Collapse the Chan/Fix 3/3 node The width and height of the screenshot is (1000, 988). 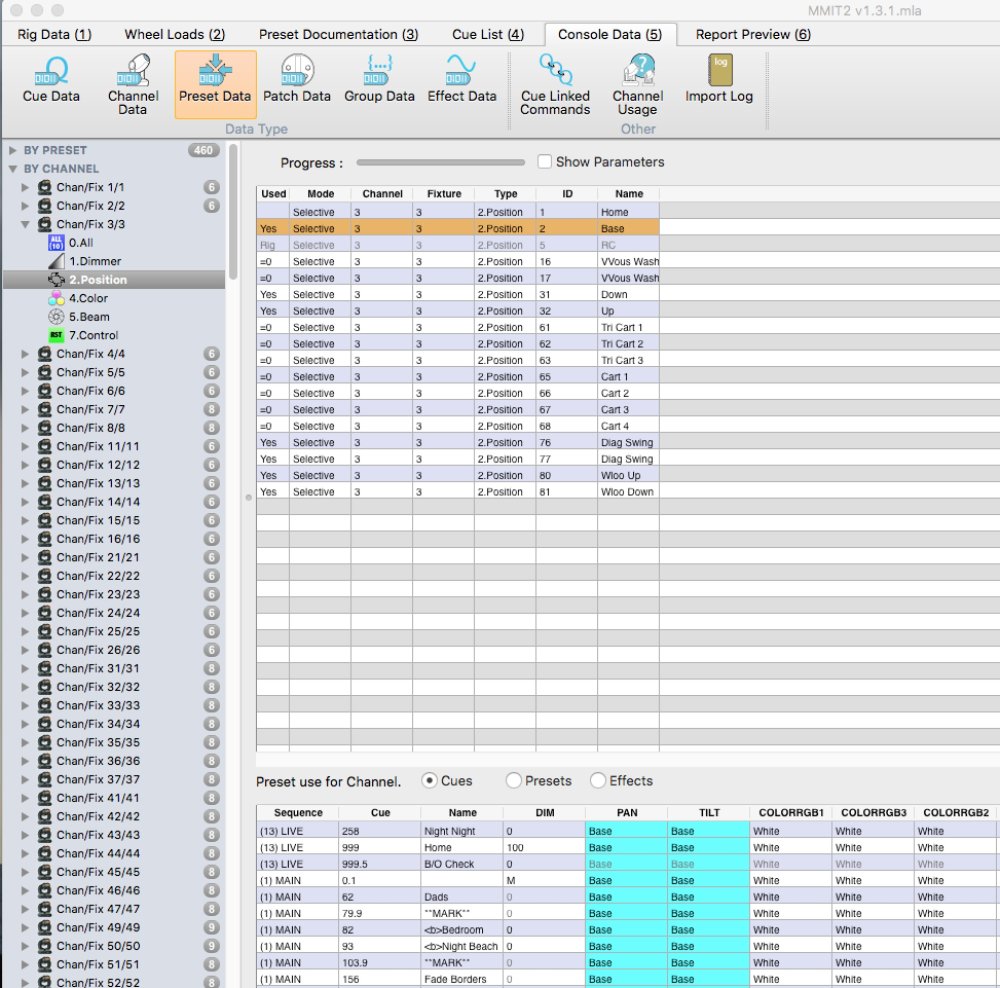coord(25,224)
